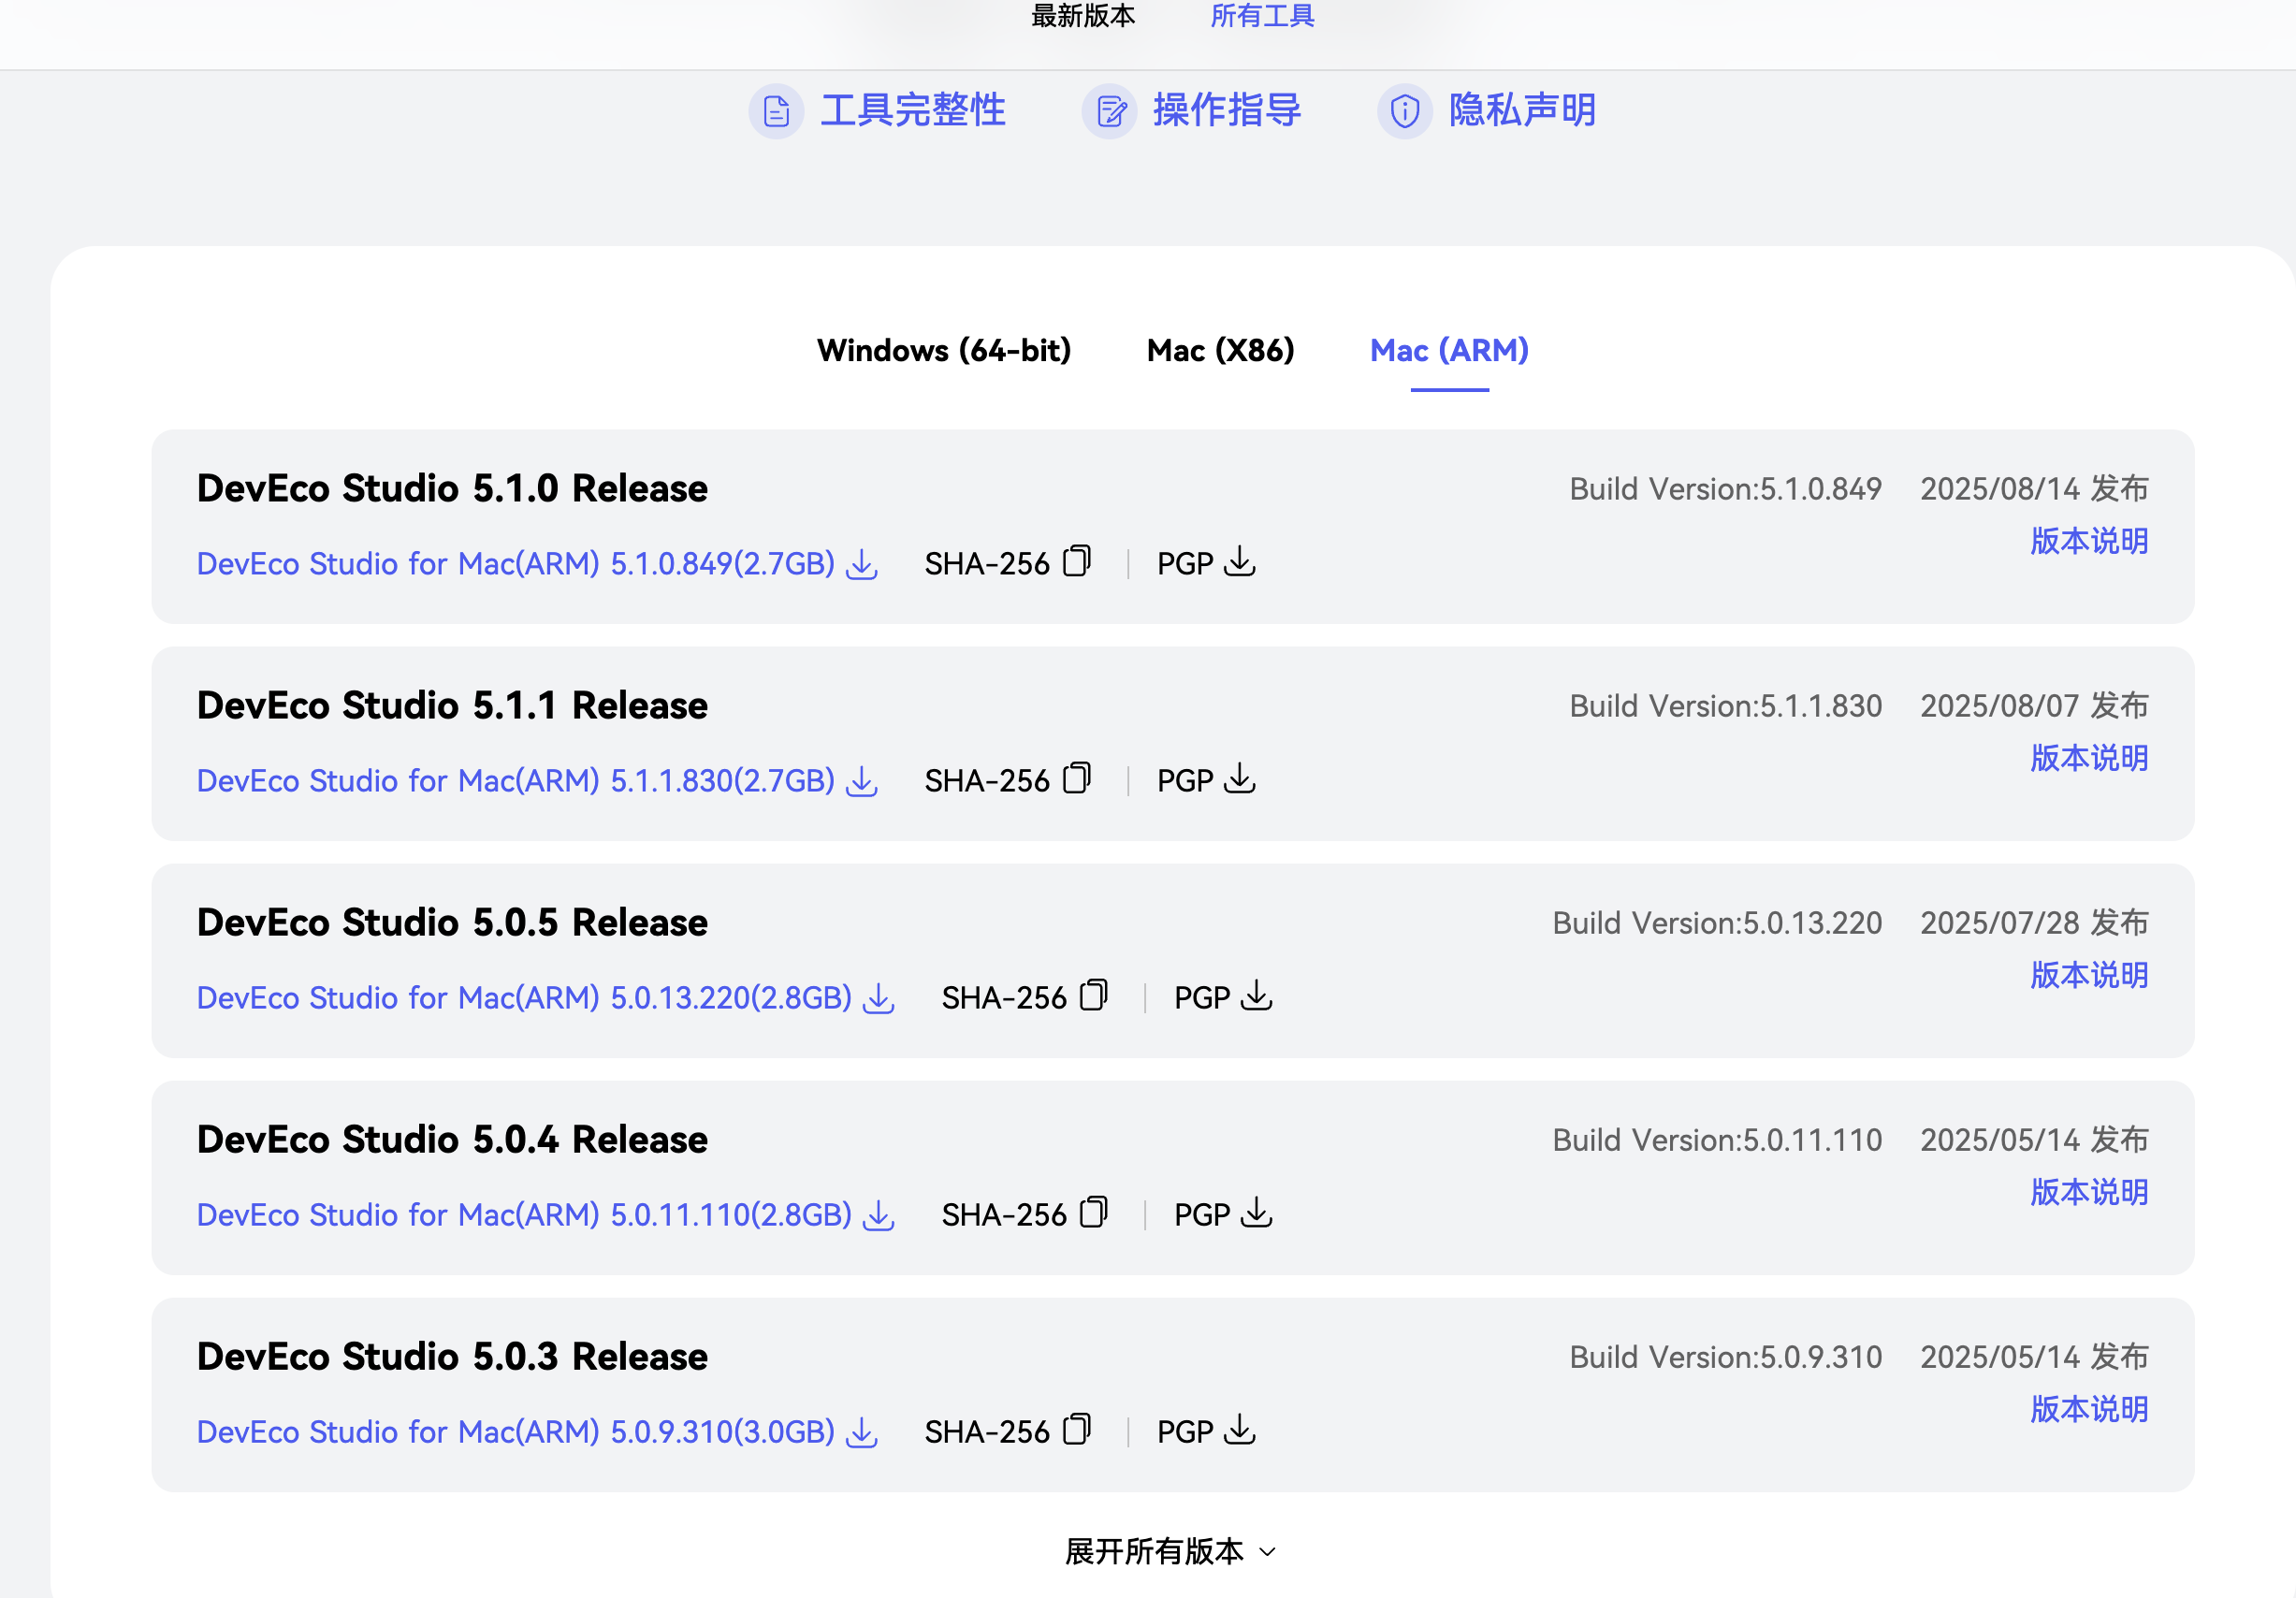
Task: Download PGP file for 5.1.1 Release
Action: coord(1240,779)
